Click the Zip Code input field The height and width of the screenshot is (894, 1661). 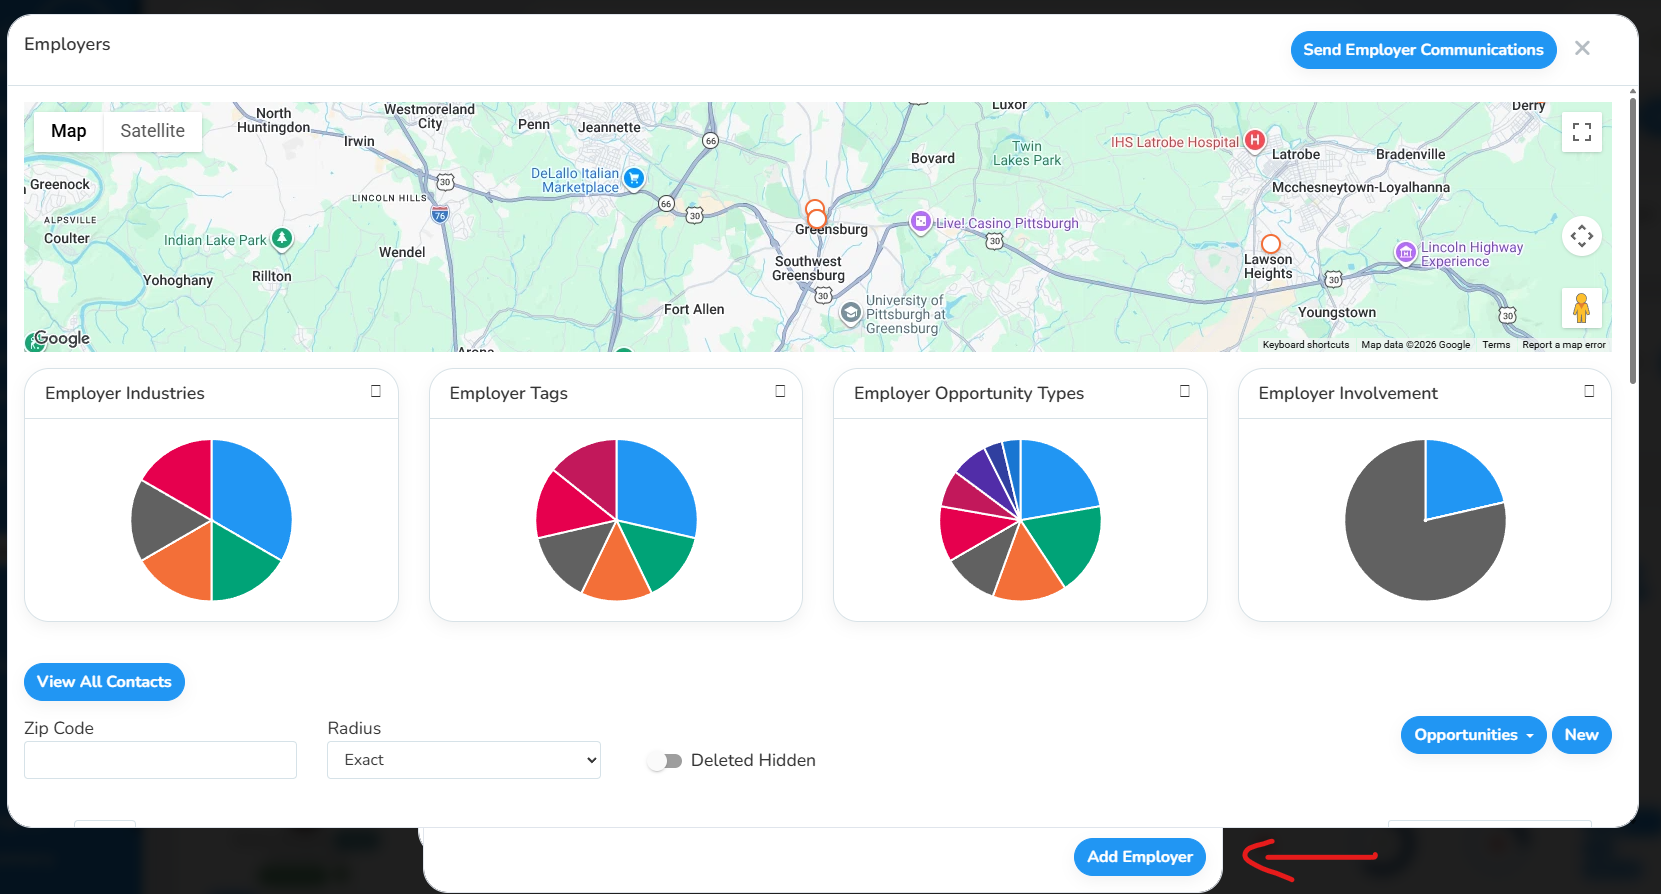point(160,760)
